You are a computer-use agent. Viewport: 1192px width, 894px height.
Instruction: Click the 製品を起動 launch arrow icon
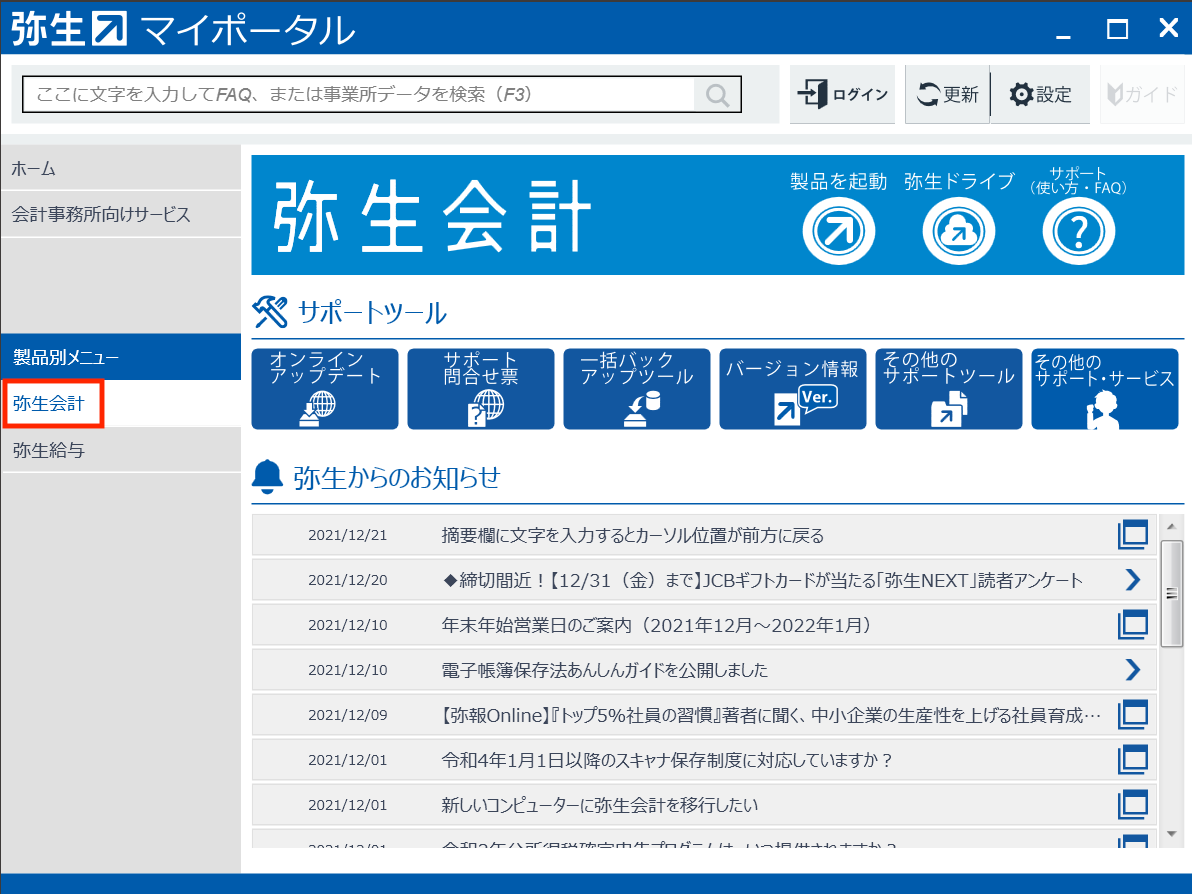pyautogui.click(x=838, y=232)
